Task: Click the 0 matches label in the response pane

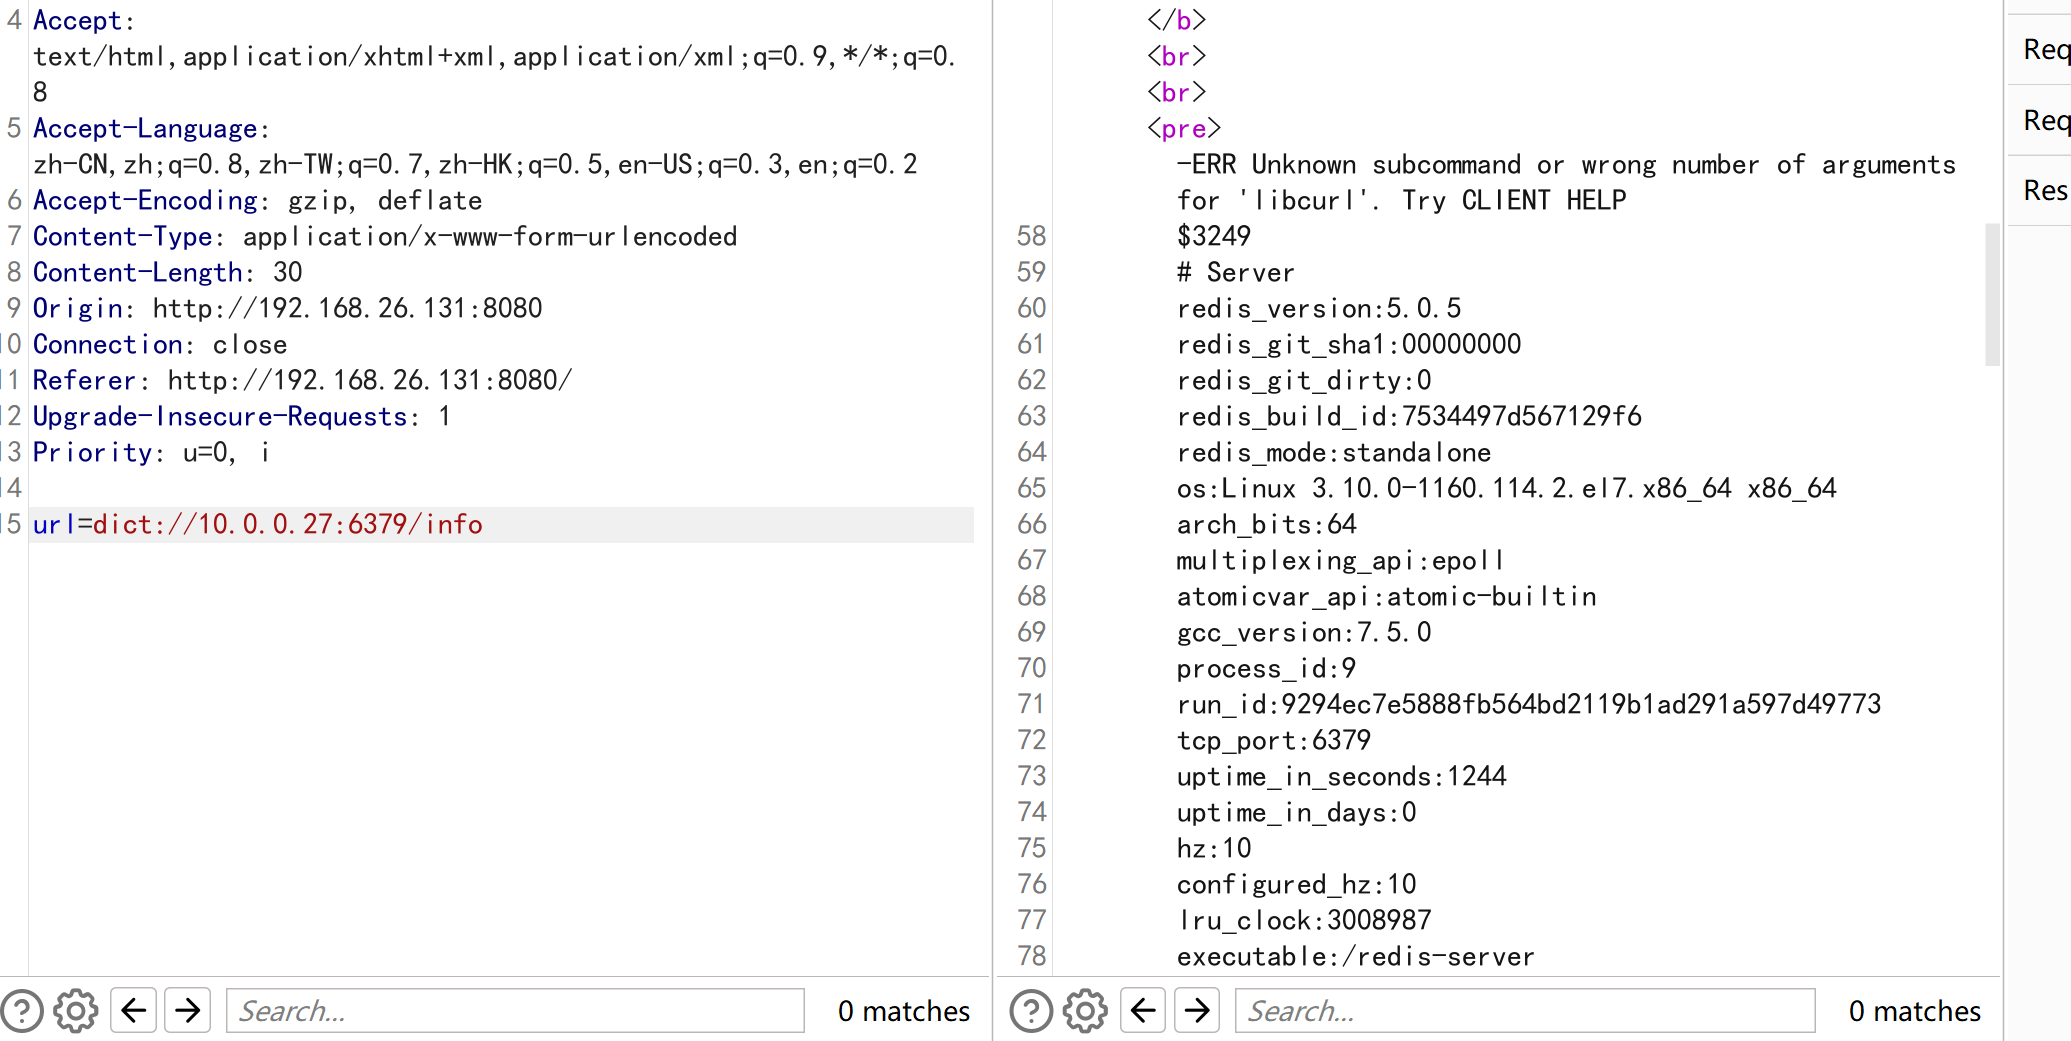Action: click(1915, 1011)
